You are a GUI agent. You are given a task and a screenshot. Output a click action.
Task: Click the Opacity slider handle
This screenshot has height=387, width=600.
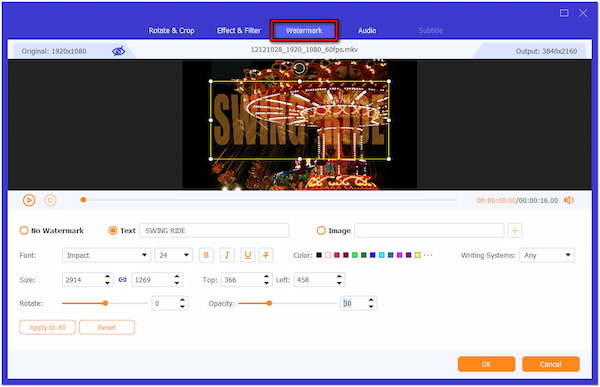(x=269, y=303)
